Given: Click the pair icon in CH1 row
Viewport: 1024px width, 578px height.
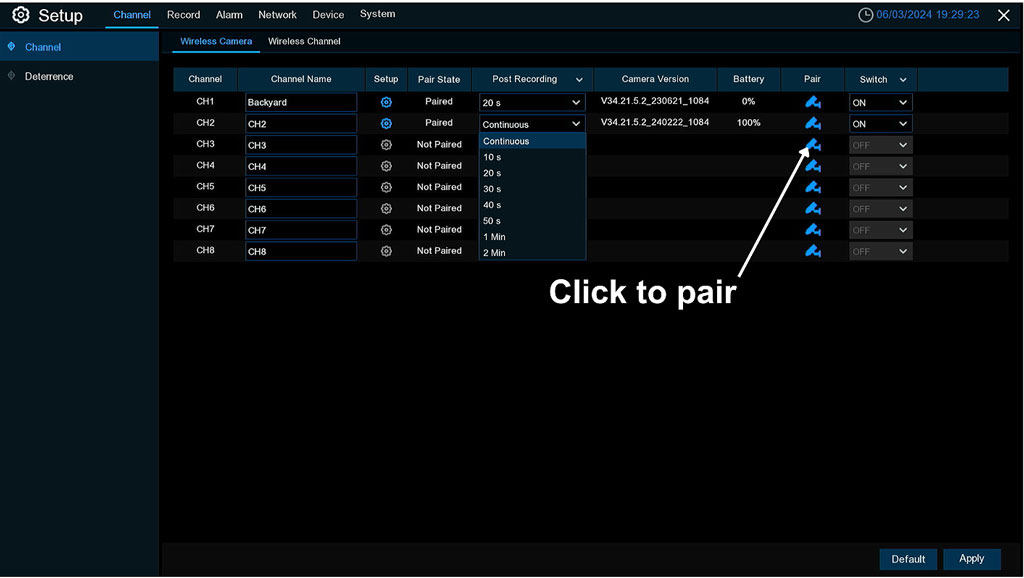Looking at the screenshot, I should click(x=813, y=102).
